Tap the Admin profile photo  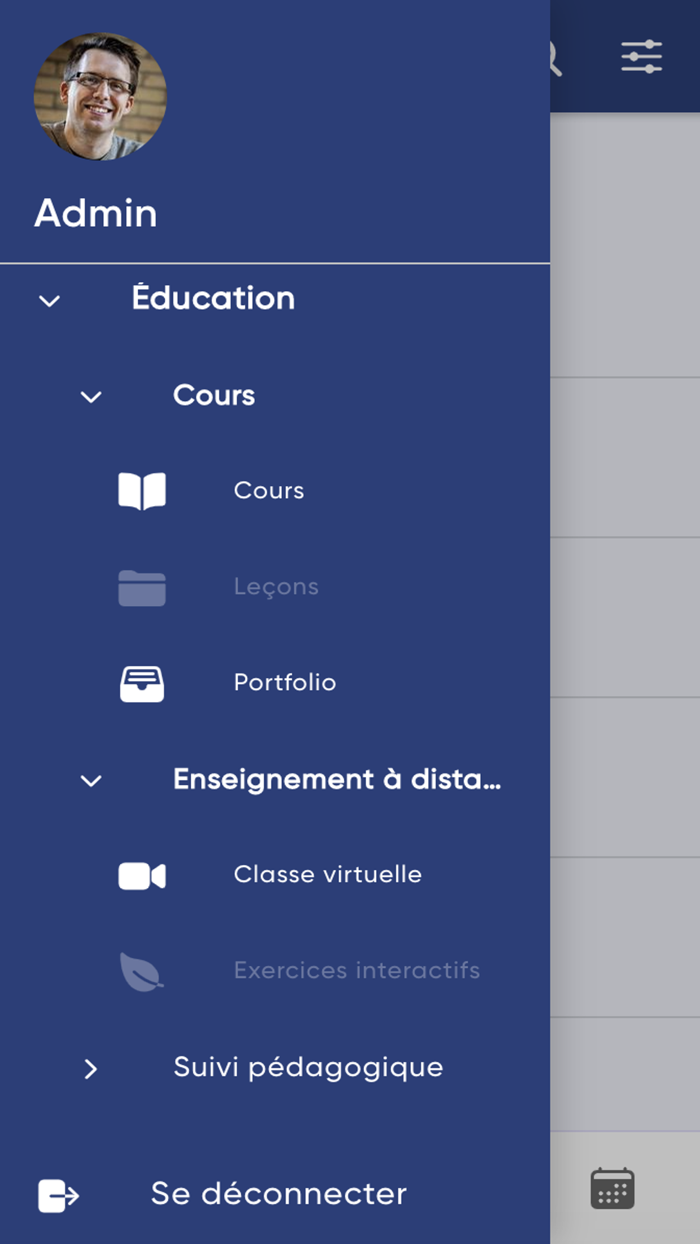click(100, 97)
